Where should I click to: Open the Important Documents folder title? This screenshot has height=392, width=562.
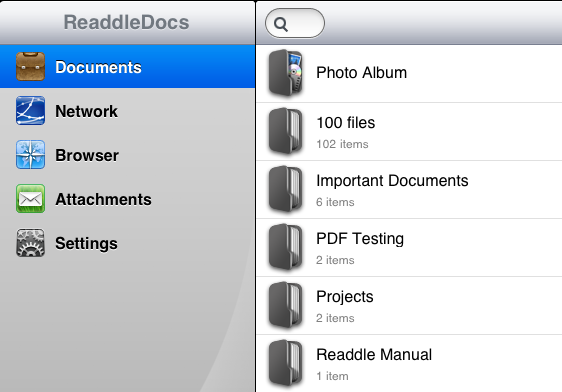tap(392, 181)
